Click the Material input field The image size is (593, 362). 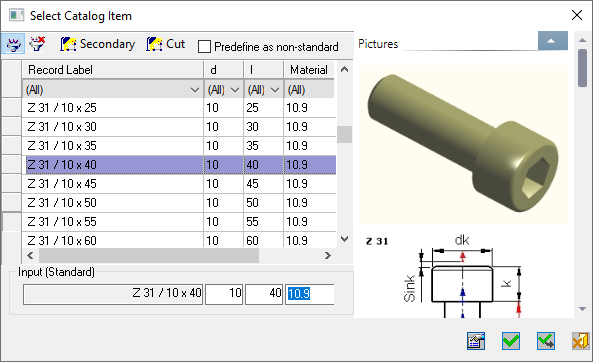tap(310, 294)
